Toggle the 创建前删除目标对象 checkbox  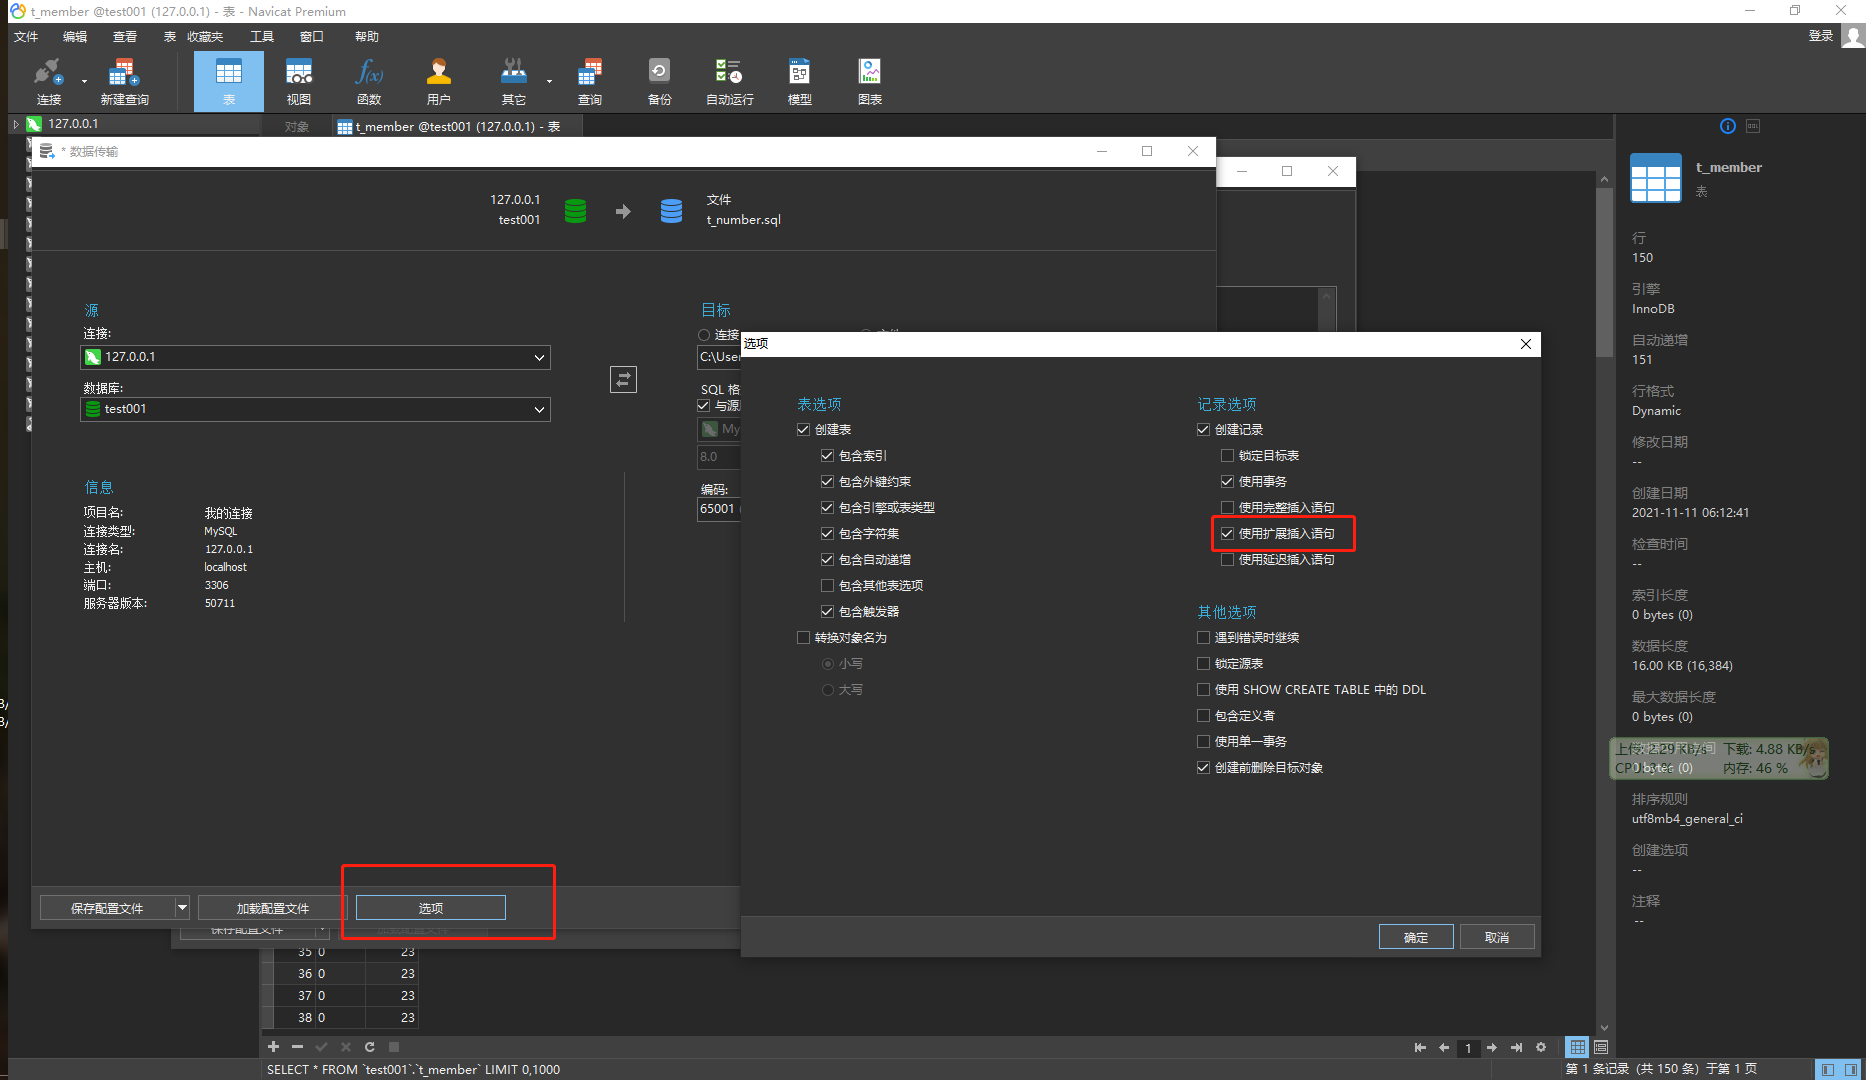(x=1203, y=768)
